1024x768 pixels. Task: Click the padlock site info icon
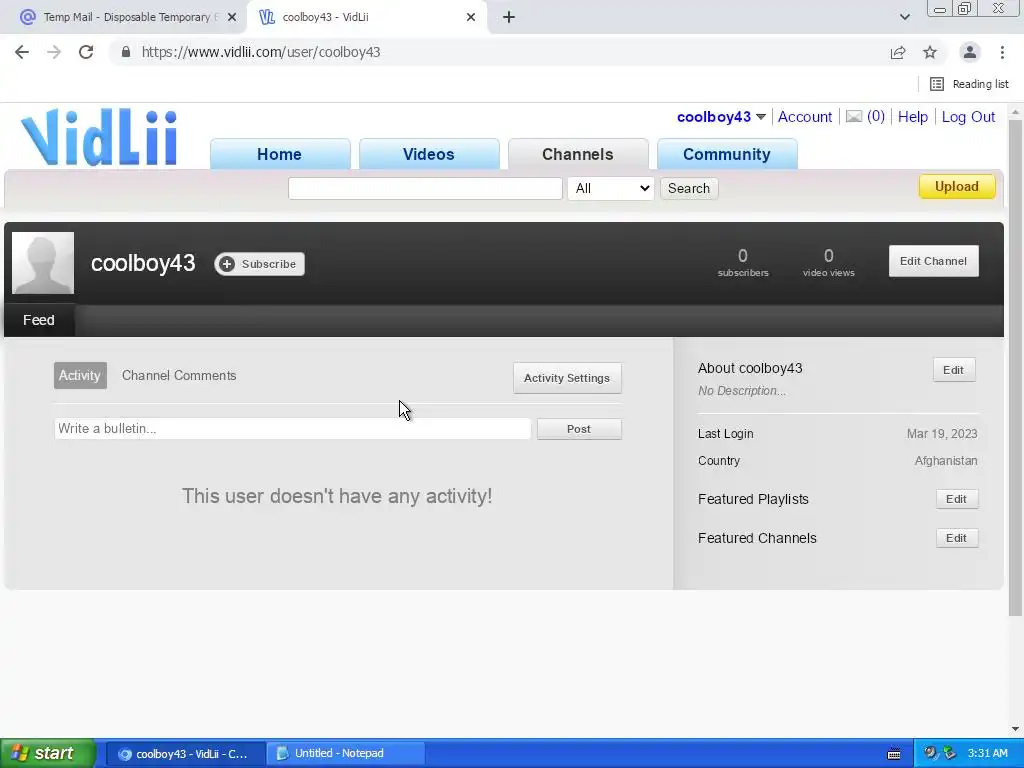(x=126, y=52)
